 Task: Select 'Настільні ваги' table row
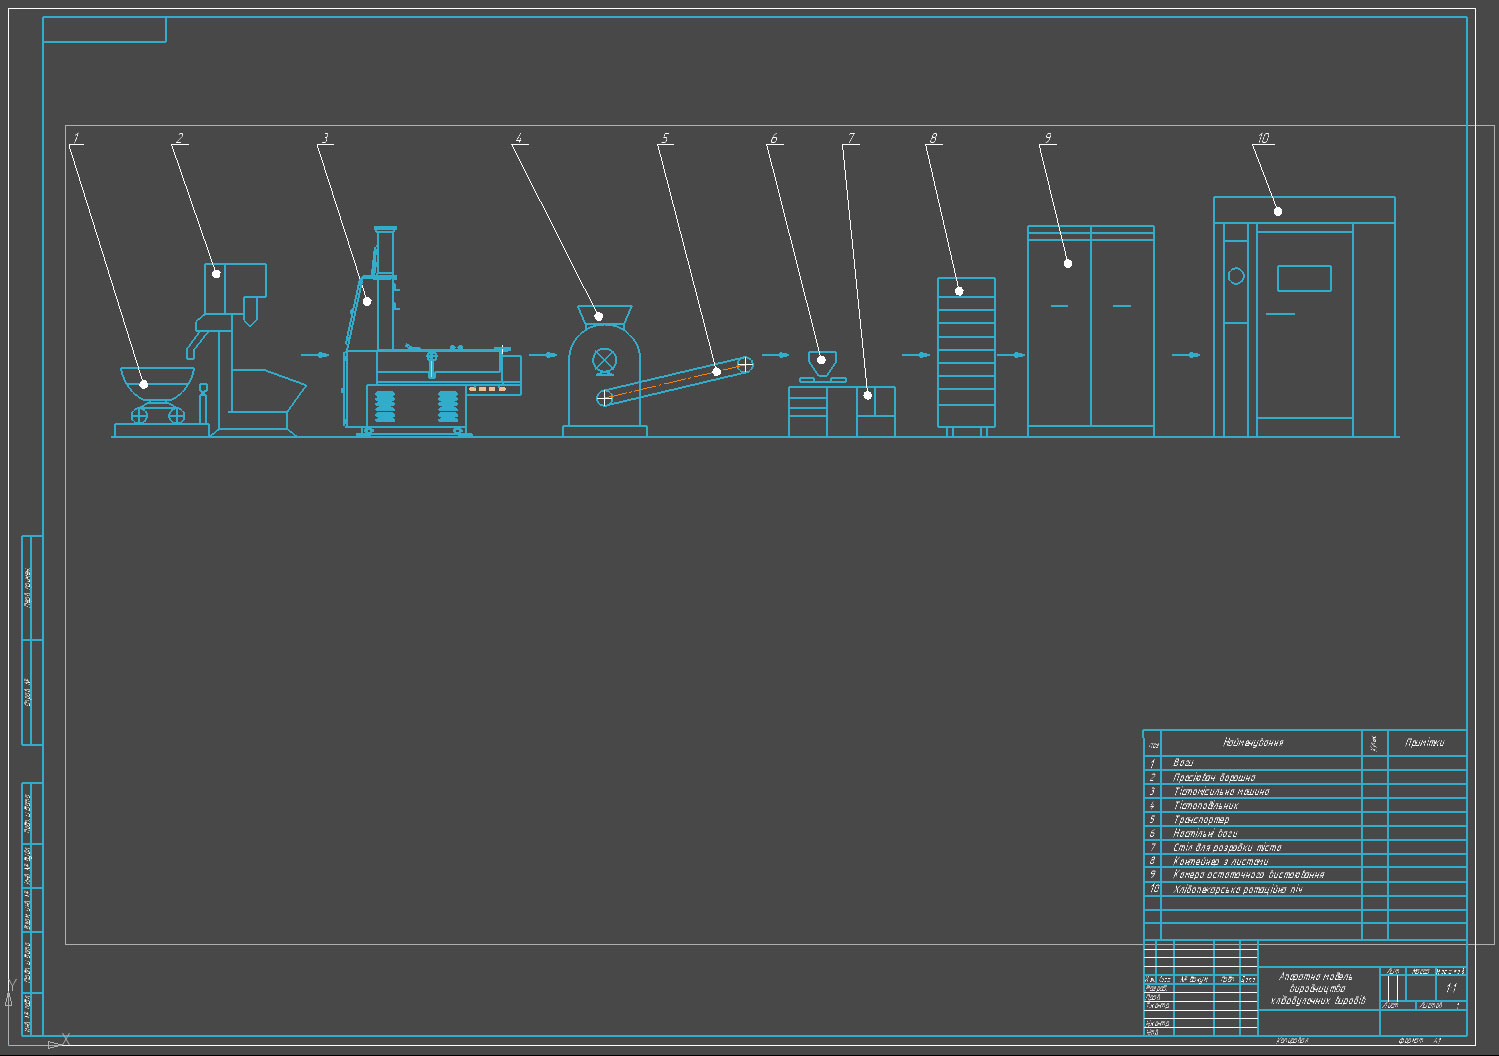pyautogui.click(x=1205, y=833)
